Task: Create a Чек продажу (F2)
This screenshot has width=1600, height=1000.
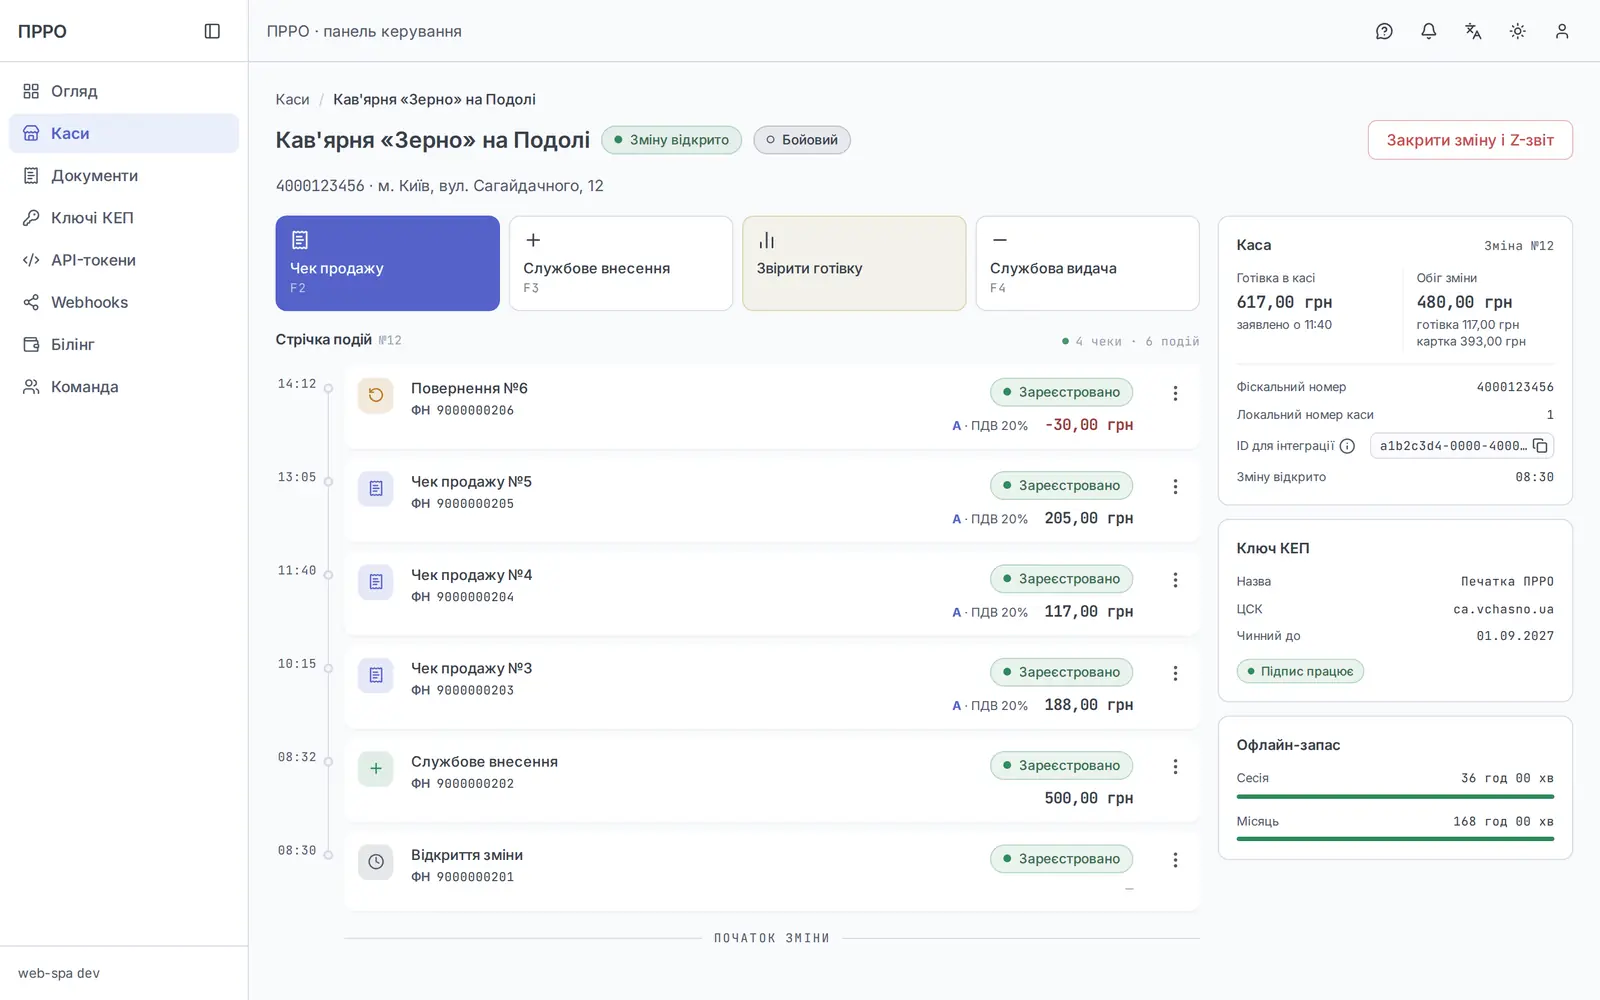Action: click(388, 263)
